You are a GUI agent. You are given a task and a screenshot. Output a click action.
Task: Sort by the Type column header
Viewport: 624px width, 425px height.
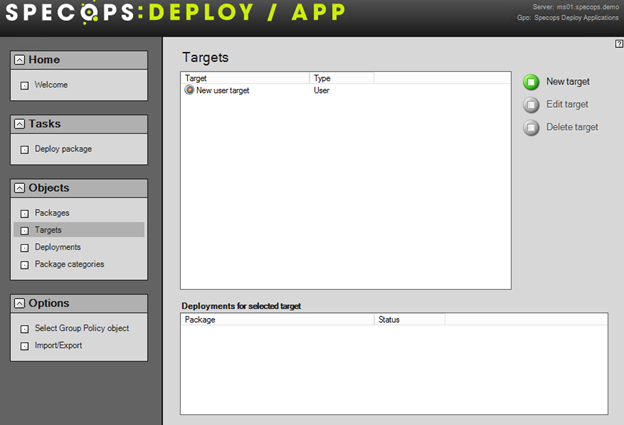341,78
